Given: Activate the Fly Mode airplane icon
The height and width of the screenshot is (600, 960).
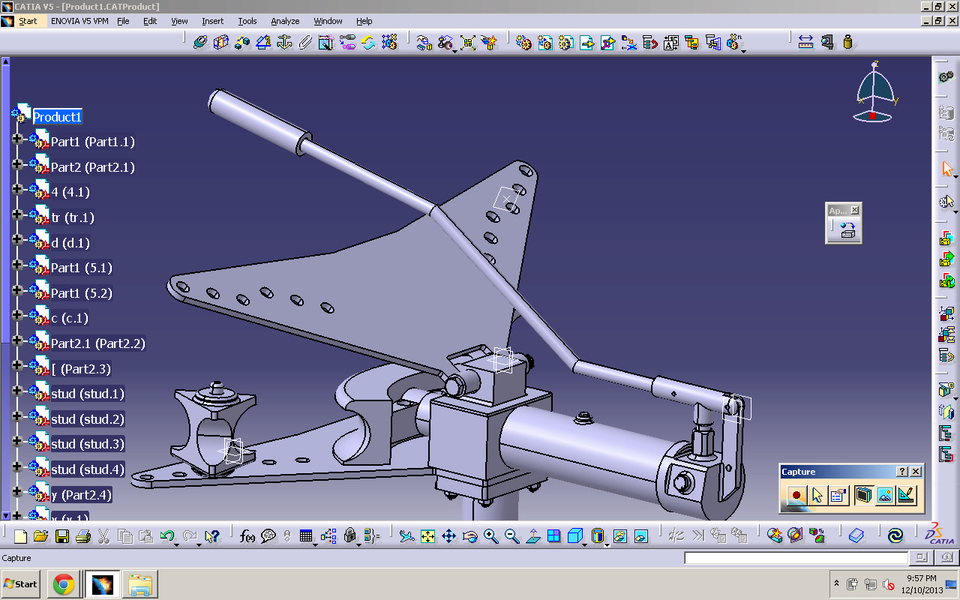Looking at the screenshot, I should [x=406, y=536].
